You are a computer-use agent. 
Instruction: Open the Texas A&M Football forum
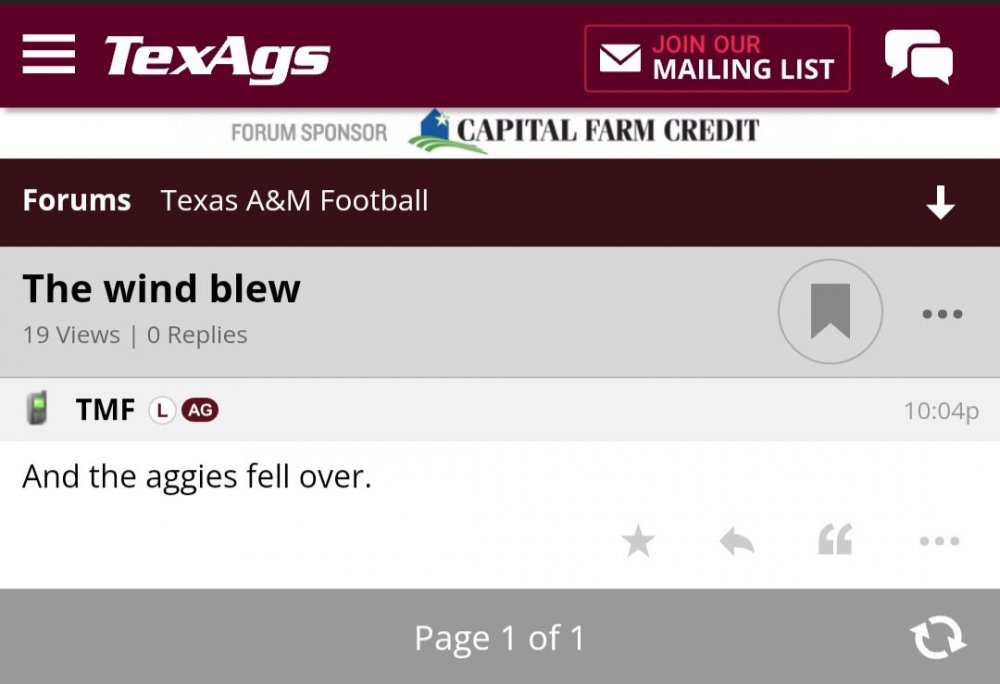[x=294, y=201]
